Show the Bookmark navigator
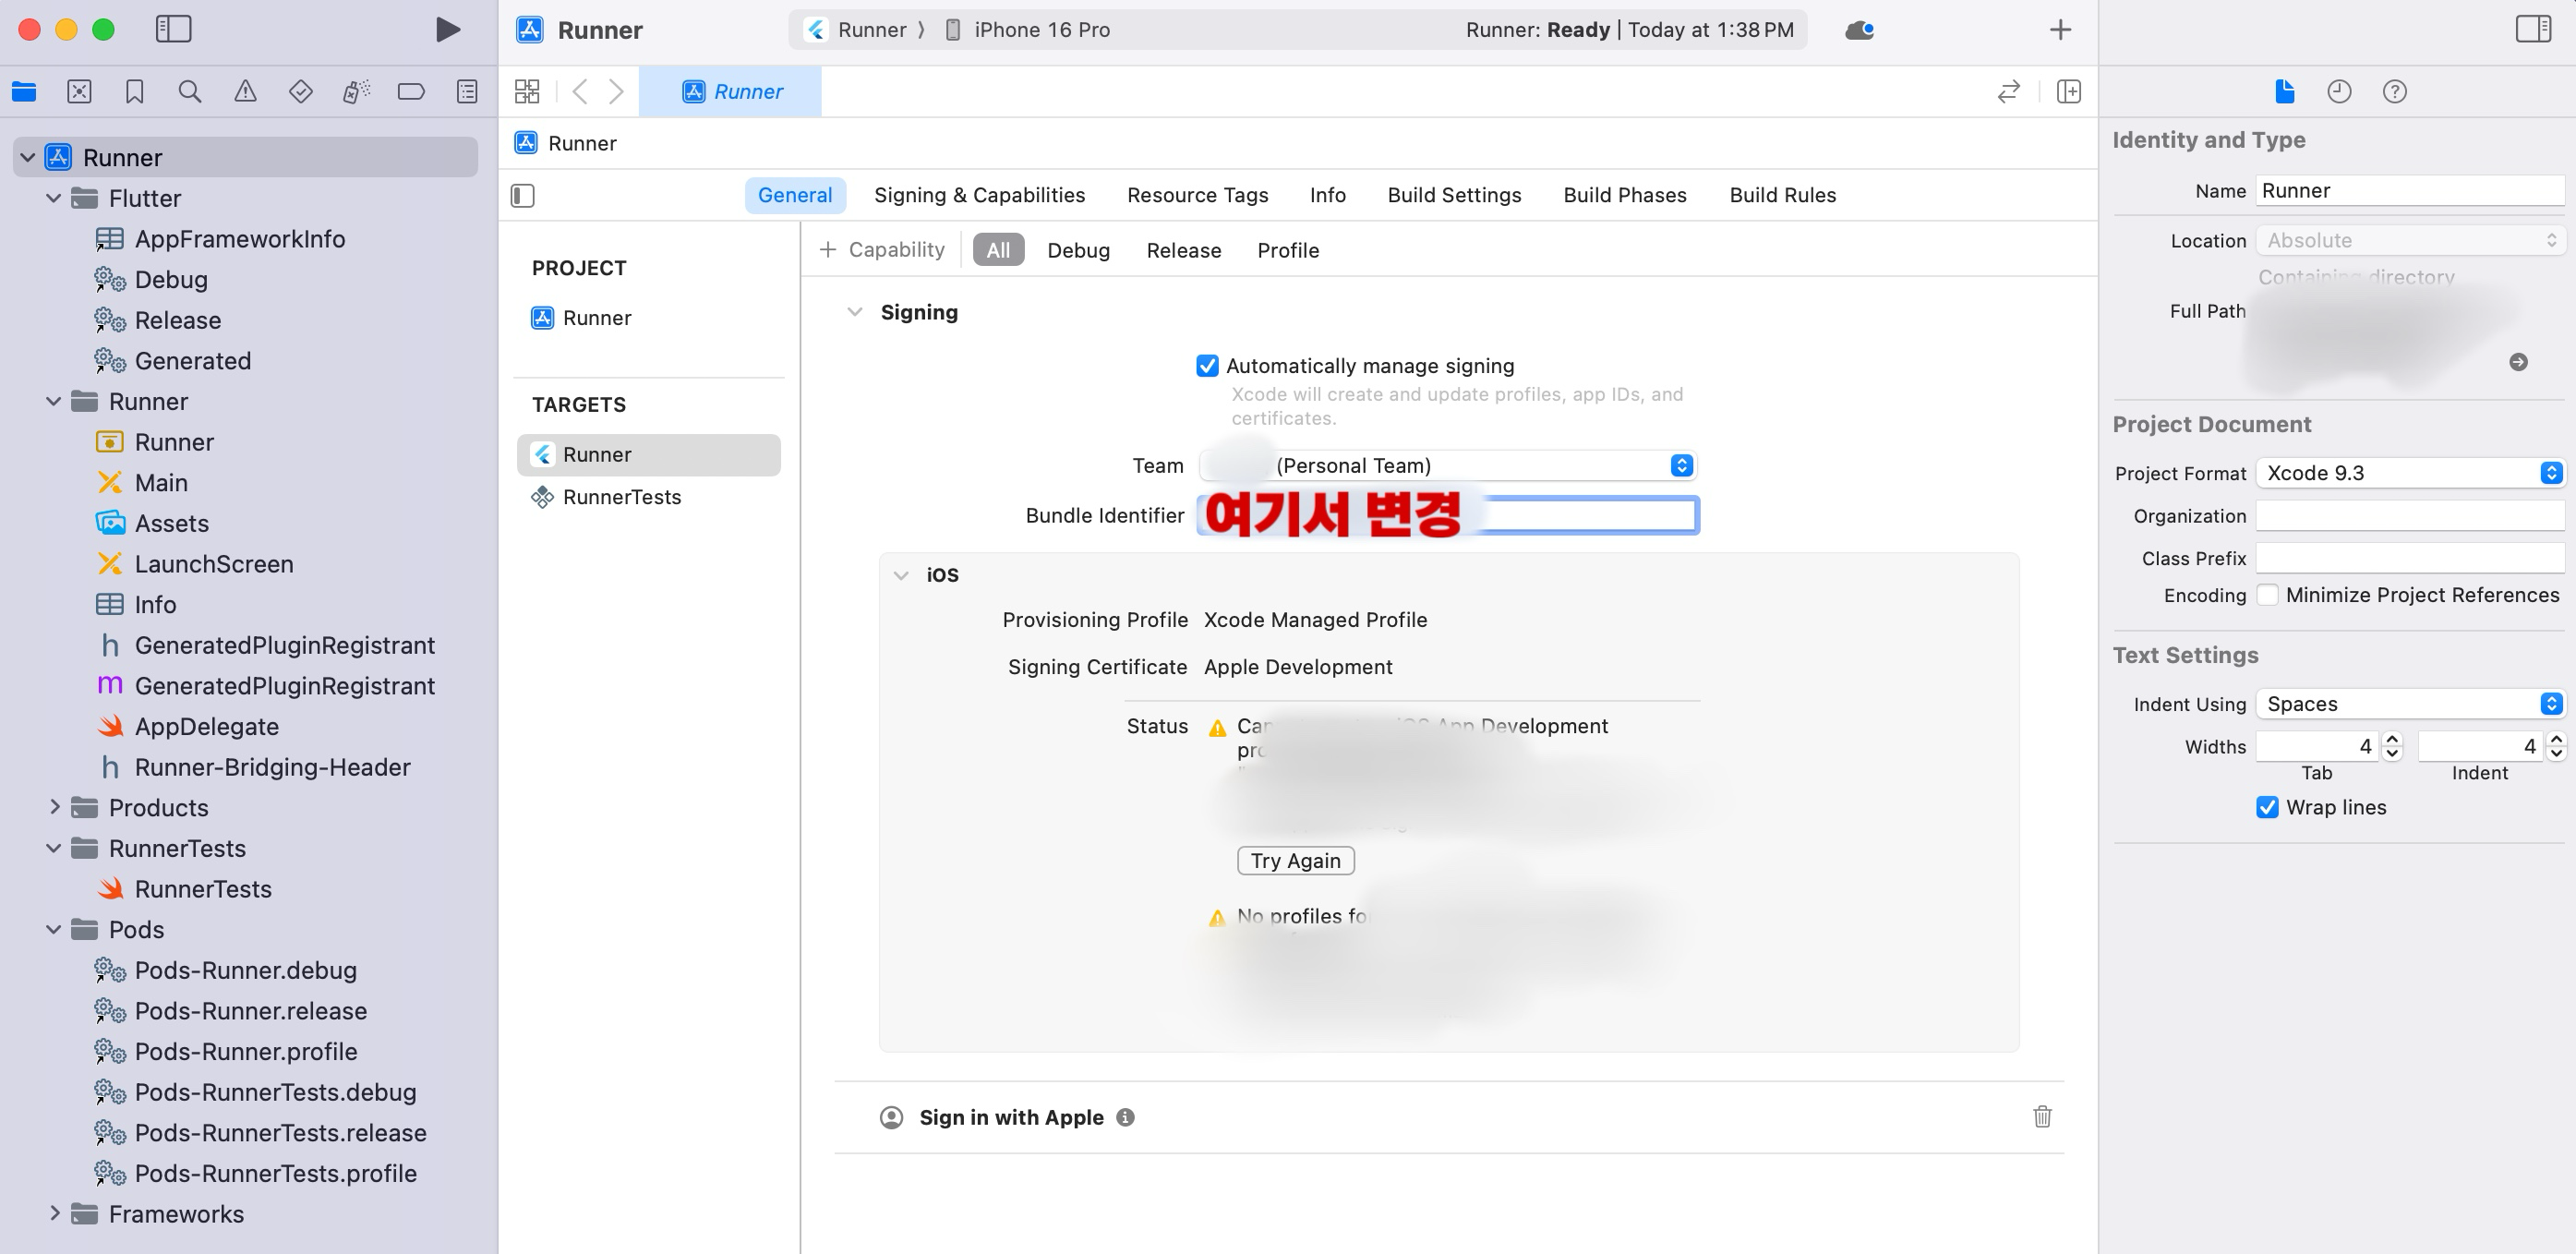The height and width of the screenshot is (1254, 2576). 134,92
